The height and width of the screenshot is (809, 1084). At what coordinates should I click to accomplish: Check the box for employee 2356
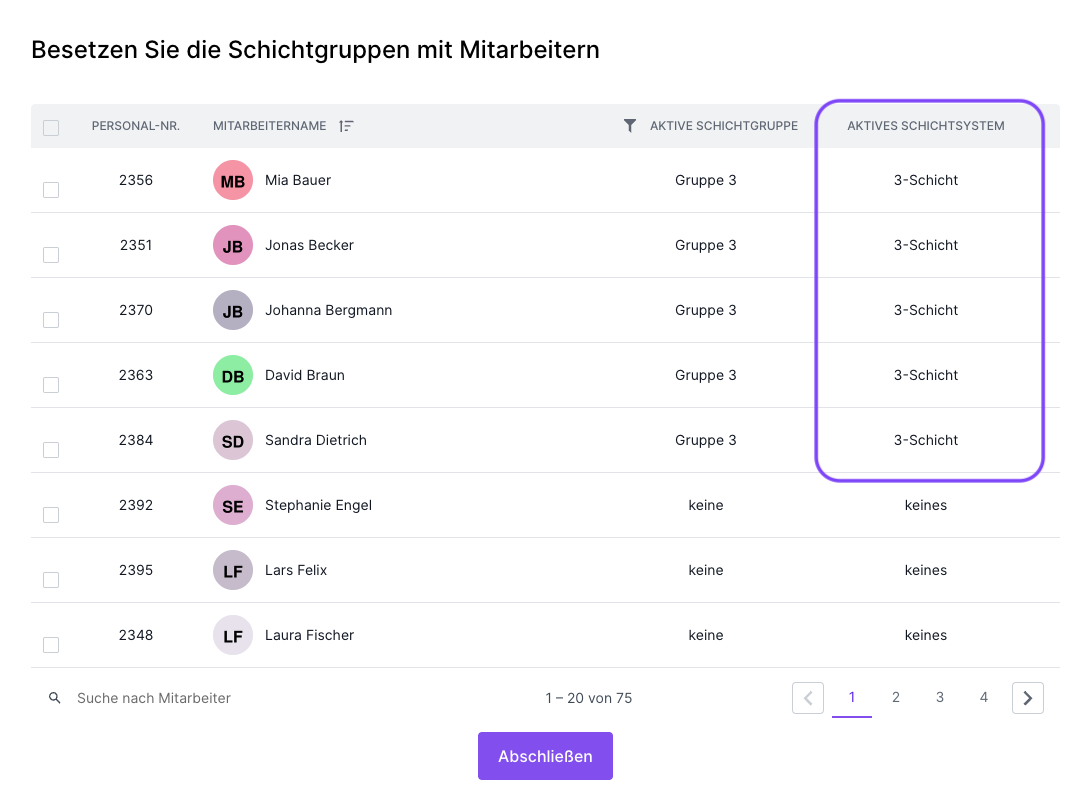coord(51,190)
